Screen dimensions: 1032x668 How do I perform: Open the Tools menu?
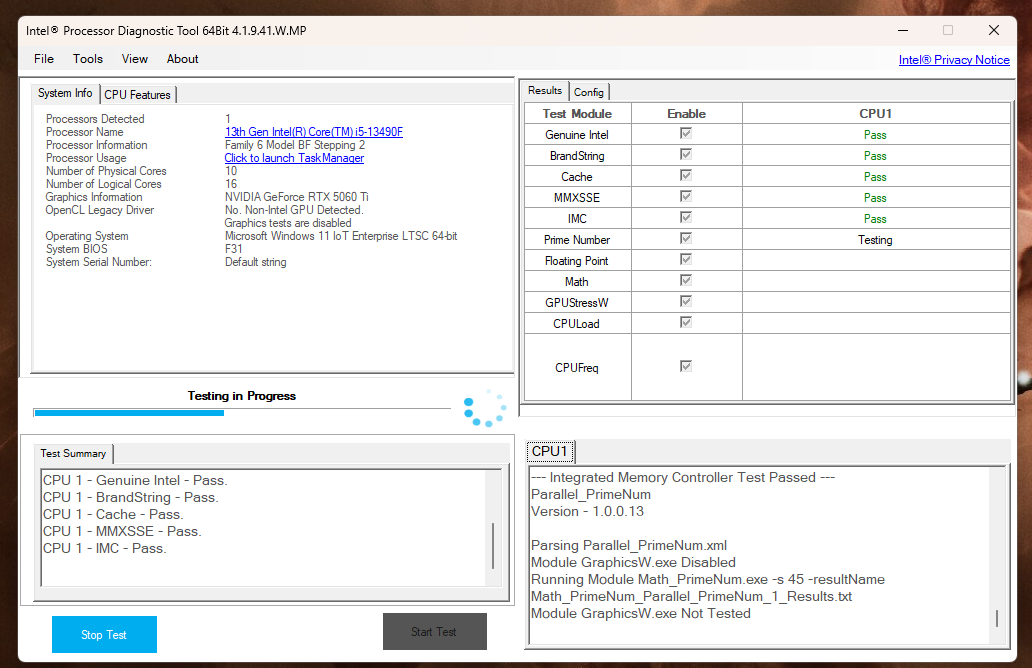(x=88, y=59)
